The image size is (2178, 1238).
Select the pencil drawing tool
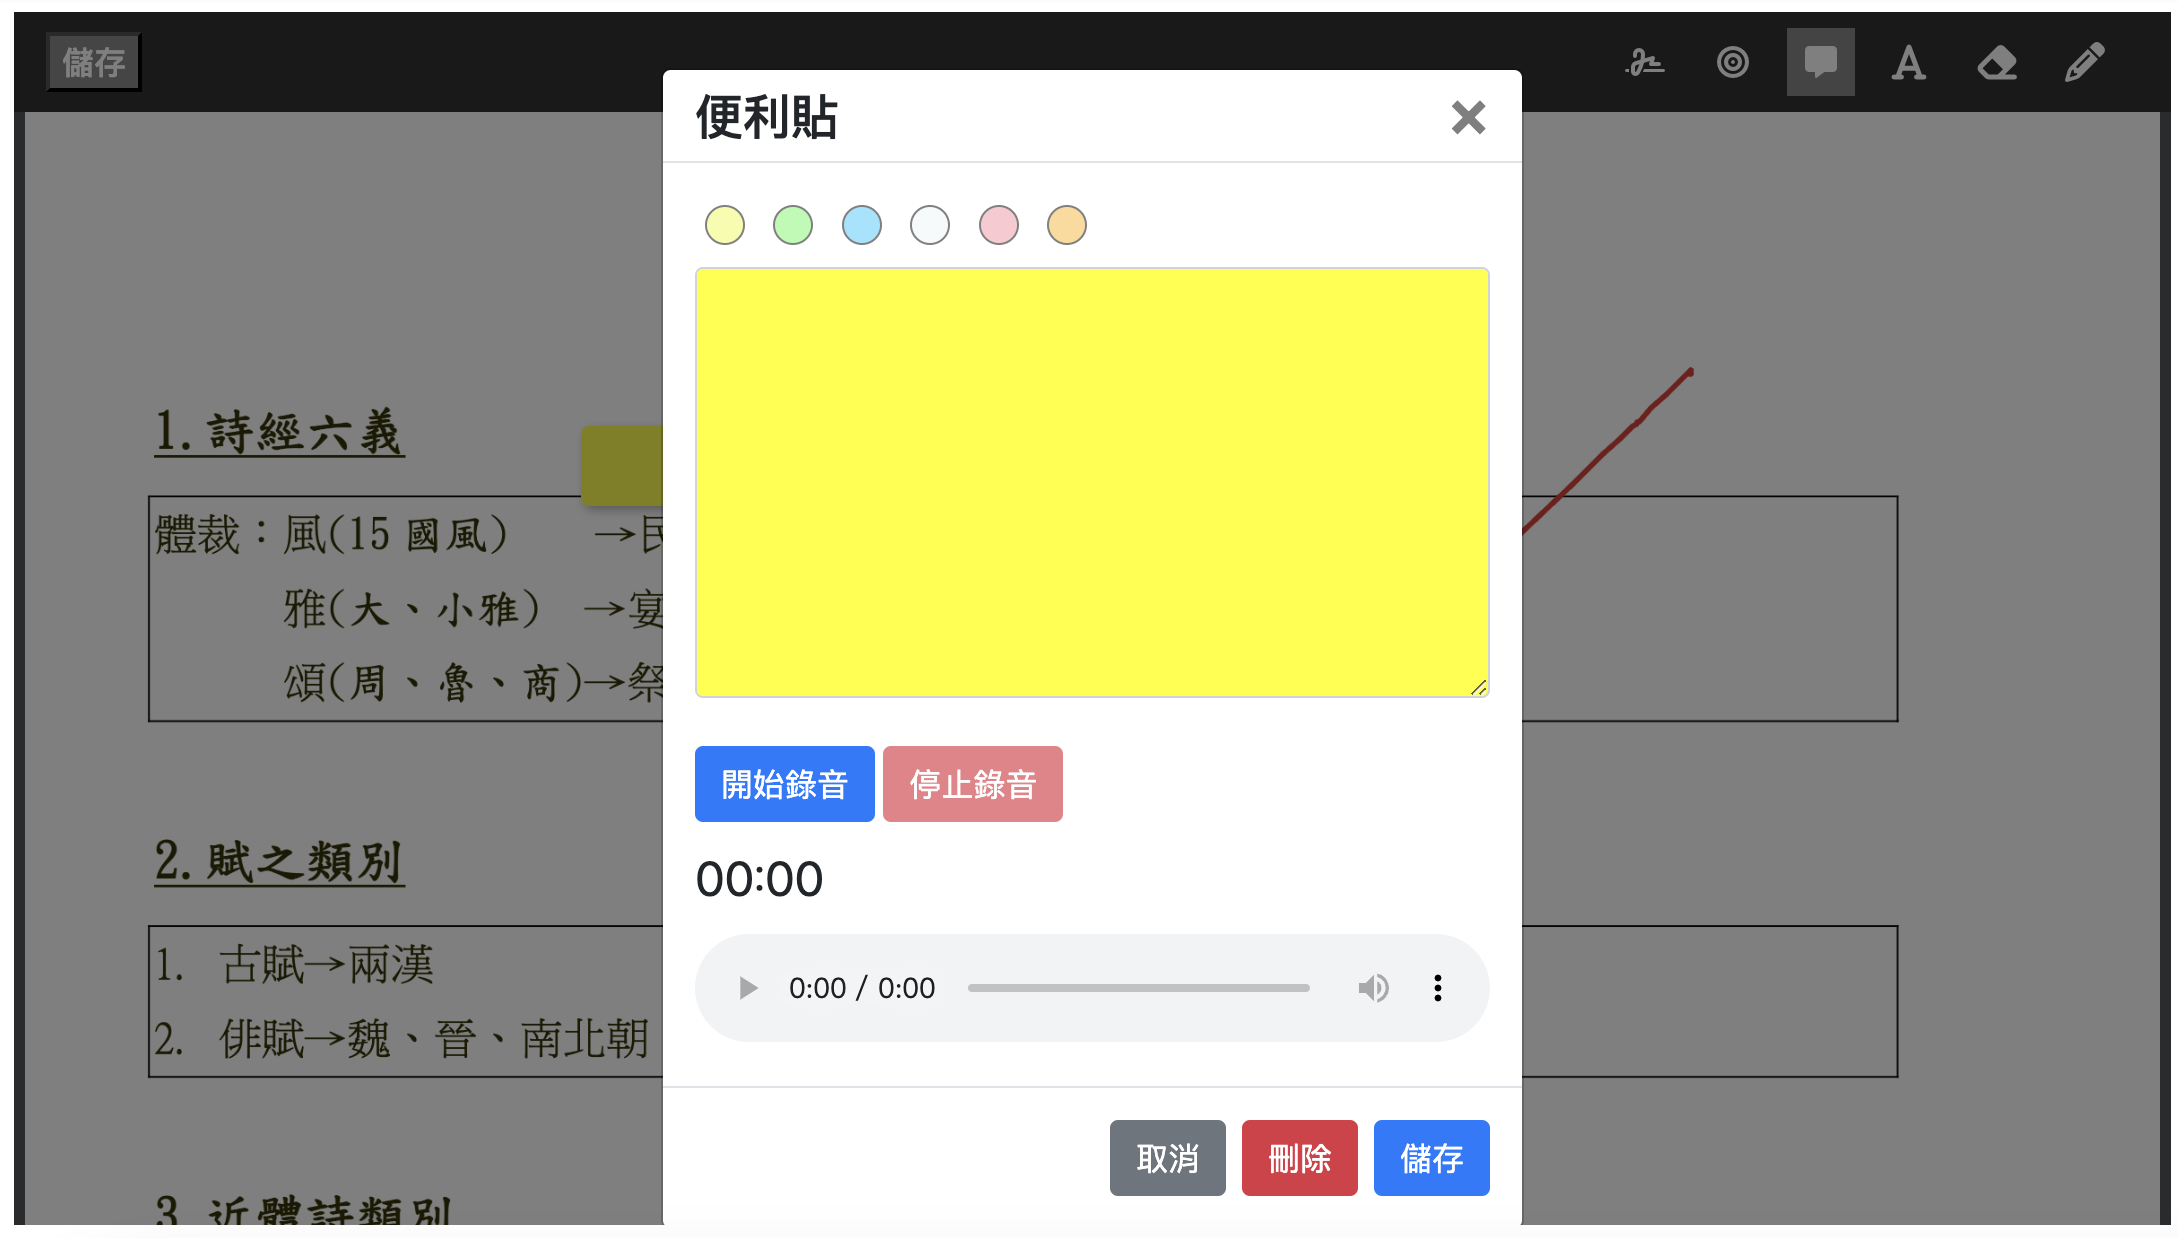coord(2084,63)
